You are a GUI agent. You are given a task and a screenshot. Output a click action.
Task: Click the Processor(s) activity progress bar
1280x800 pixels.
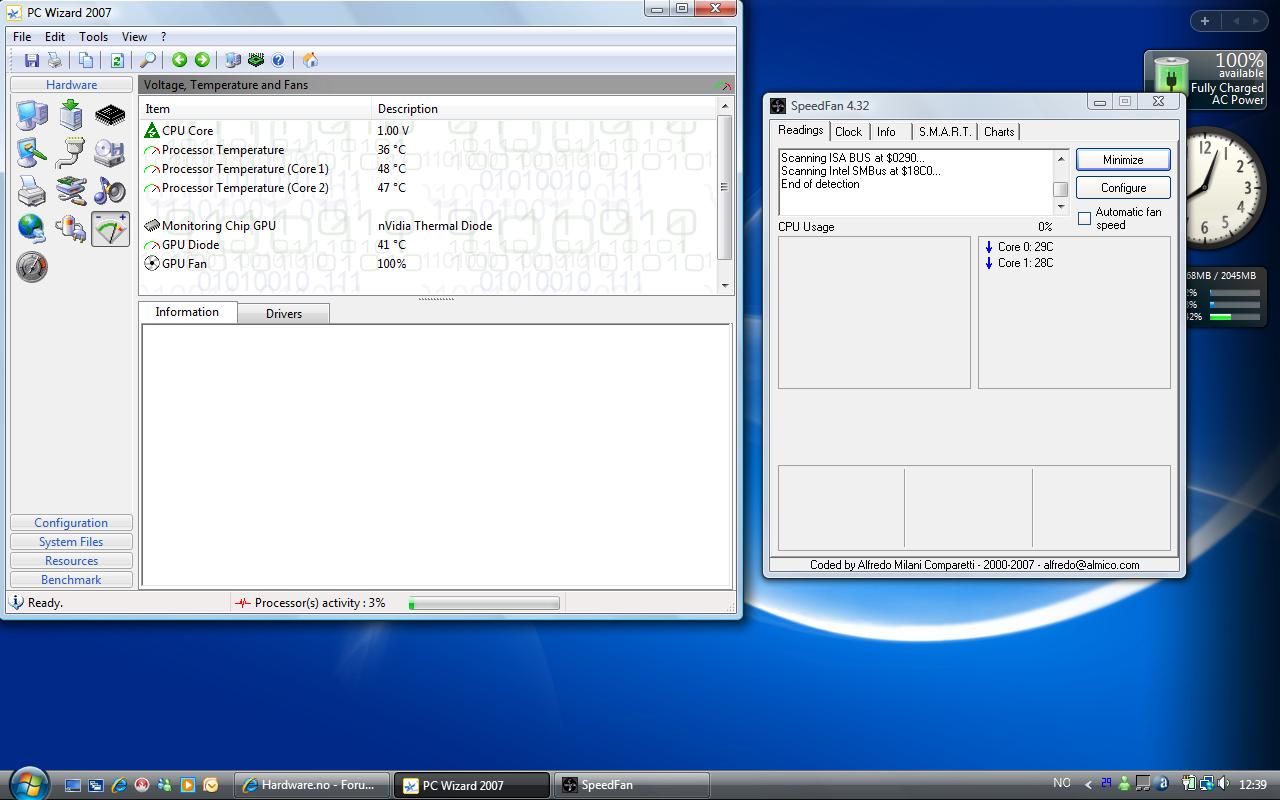484,603
